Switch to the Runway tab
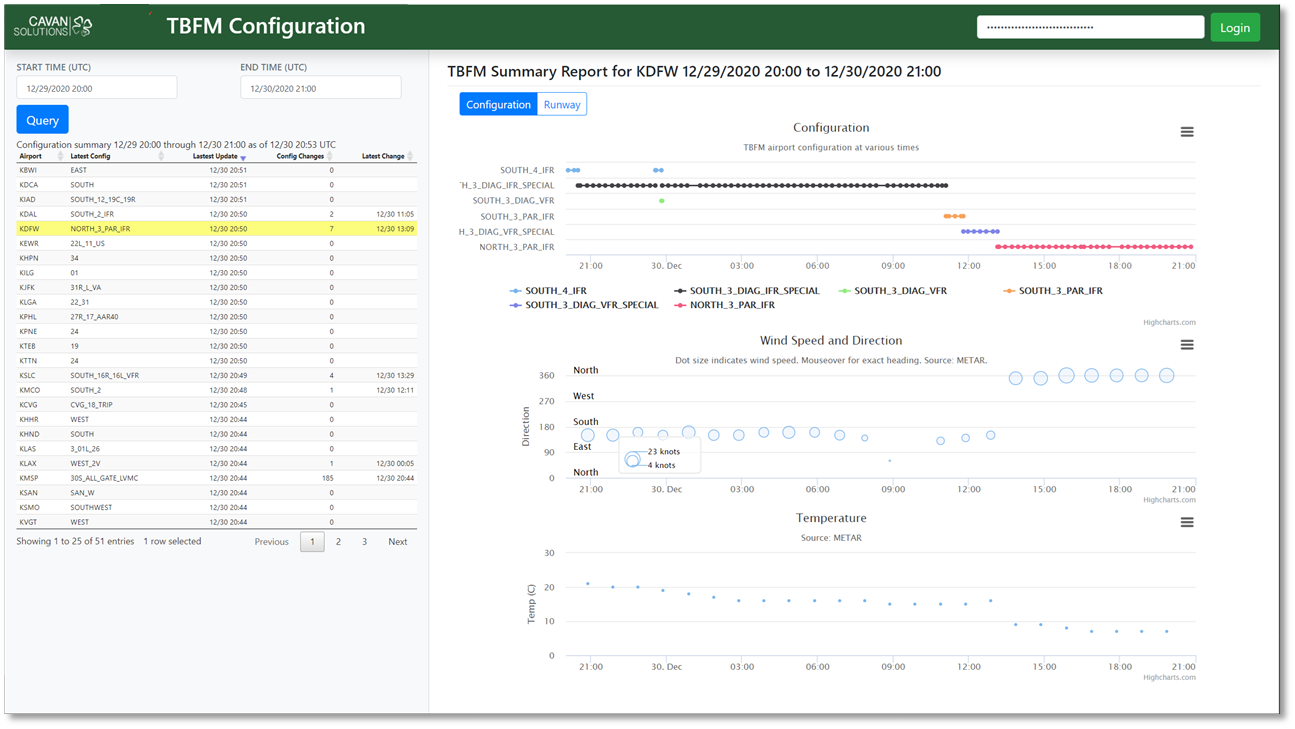Image resolution: width=1295 pixels, height=729 pixels. (562, 105)
